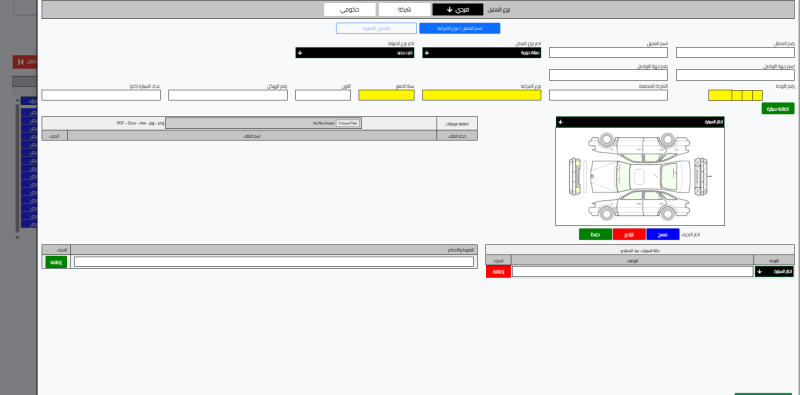
Task: Click the اسم جهة التواصل contact name field
Action: click(735, 75)
